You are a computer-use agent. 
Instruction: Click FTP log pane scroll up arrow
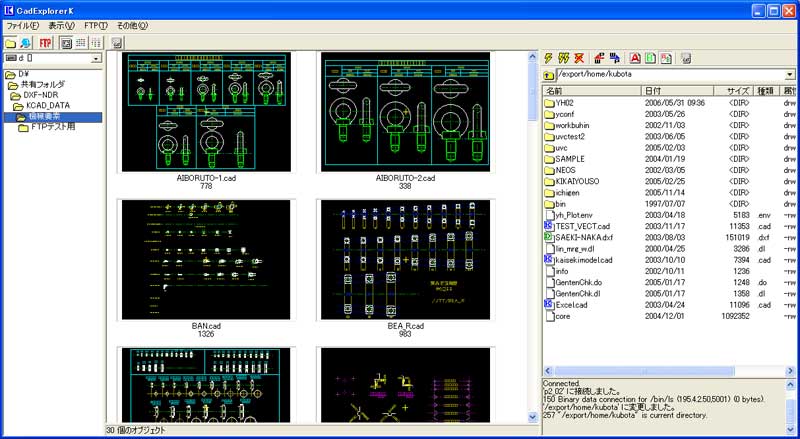point(790,385)
